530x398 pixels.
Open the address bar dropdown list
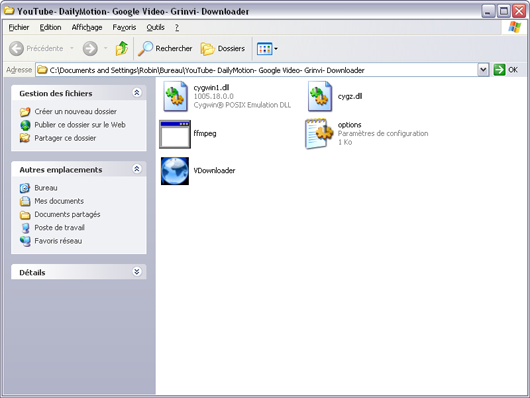[x=483, y=70]
